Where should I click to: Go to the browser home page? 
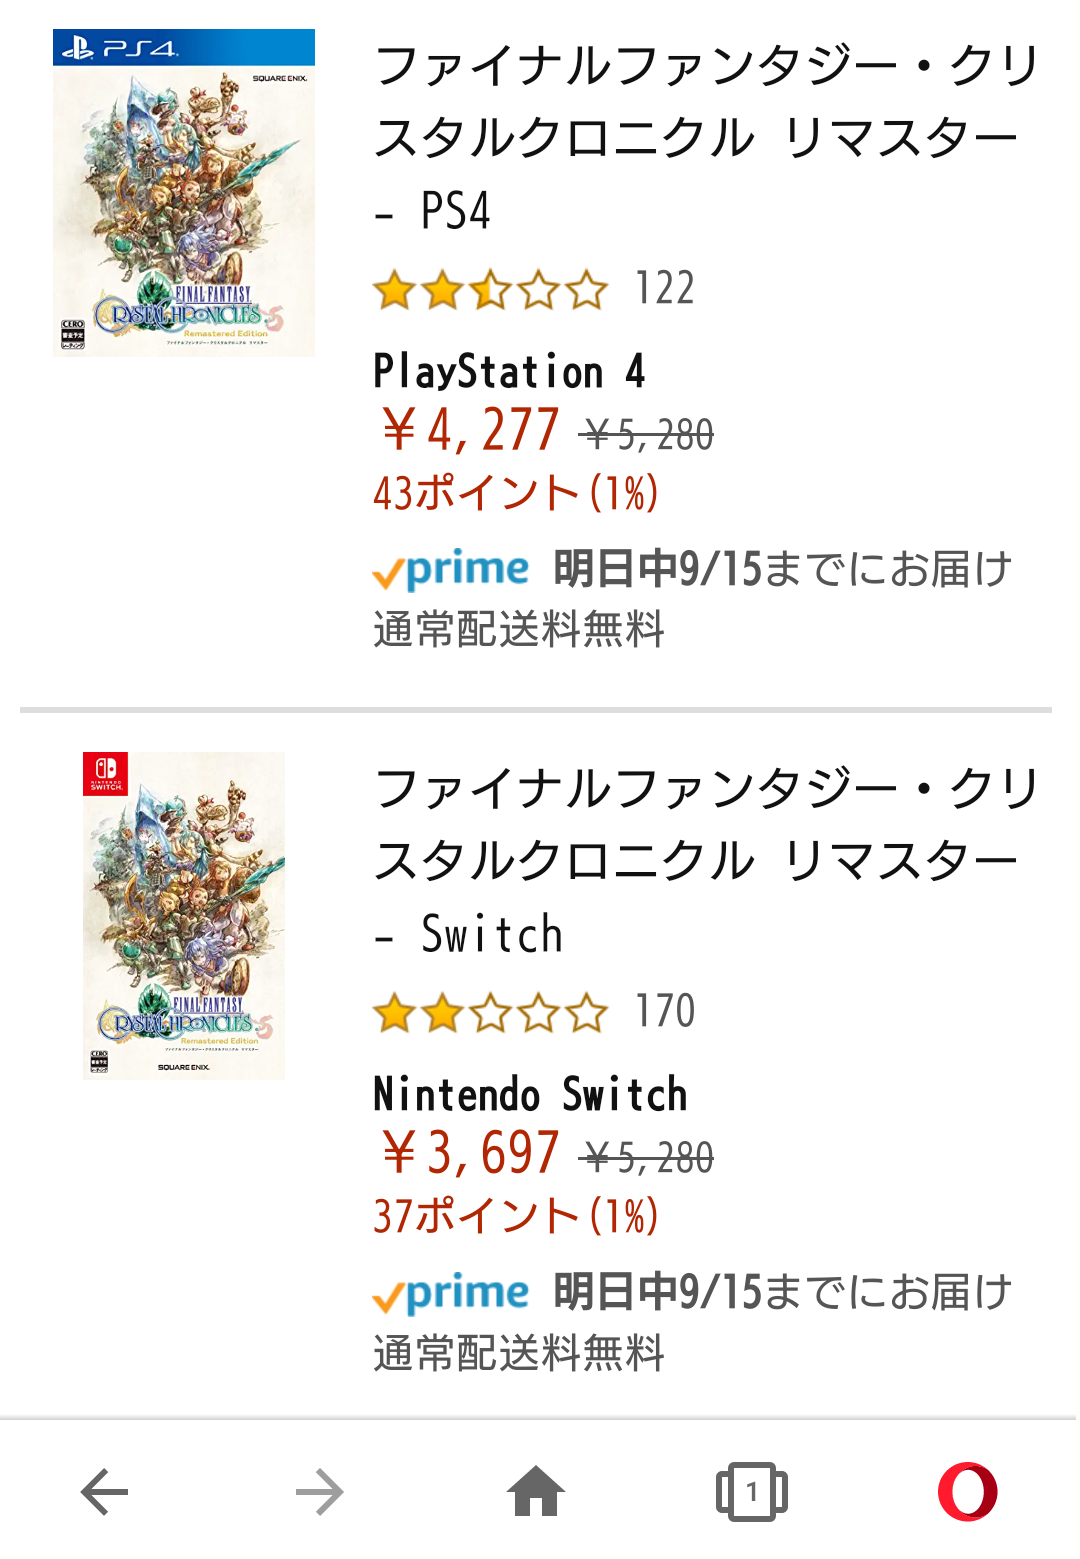[536, 1492]
